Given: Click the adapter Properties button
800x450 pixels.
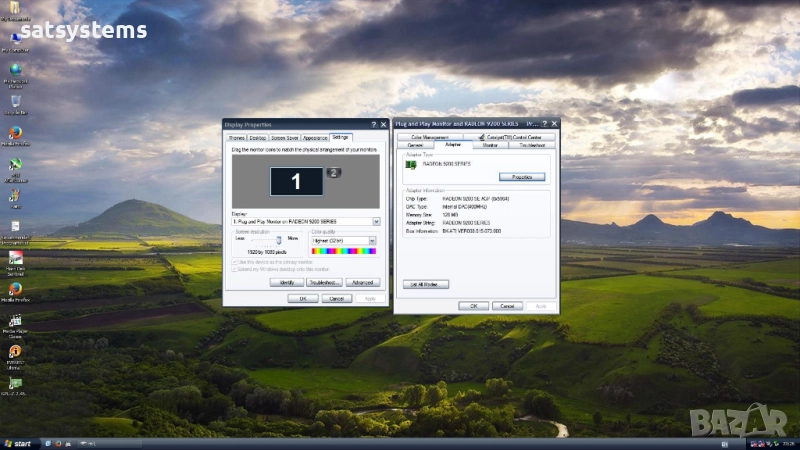Looking at the screenshot, I should 521,177.
